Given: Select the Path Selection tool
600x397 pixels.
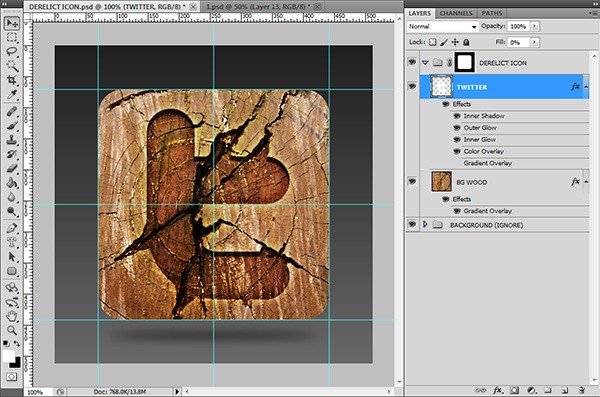Looking at the screenshot, I should click(x=12, y=256).
